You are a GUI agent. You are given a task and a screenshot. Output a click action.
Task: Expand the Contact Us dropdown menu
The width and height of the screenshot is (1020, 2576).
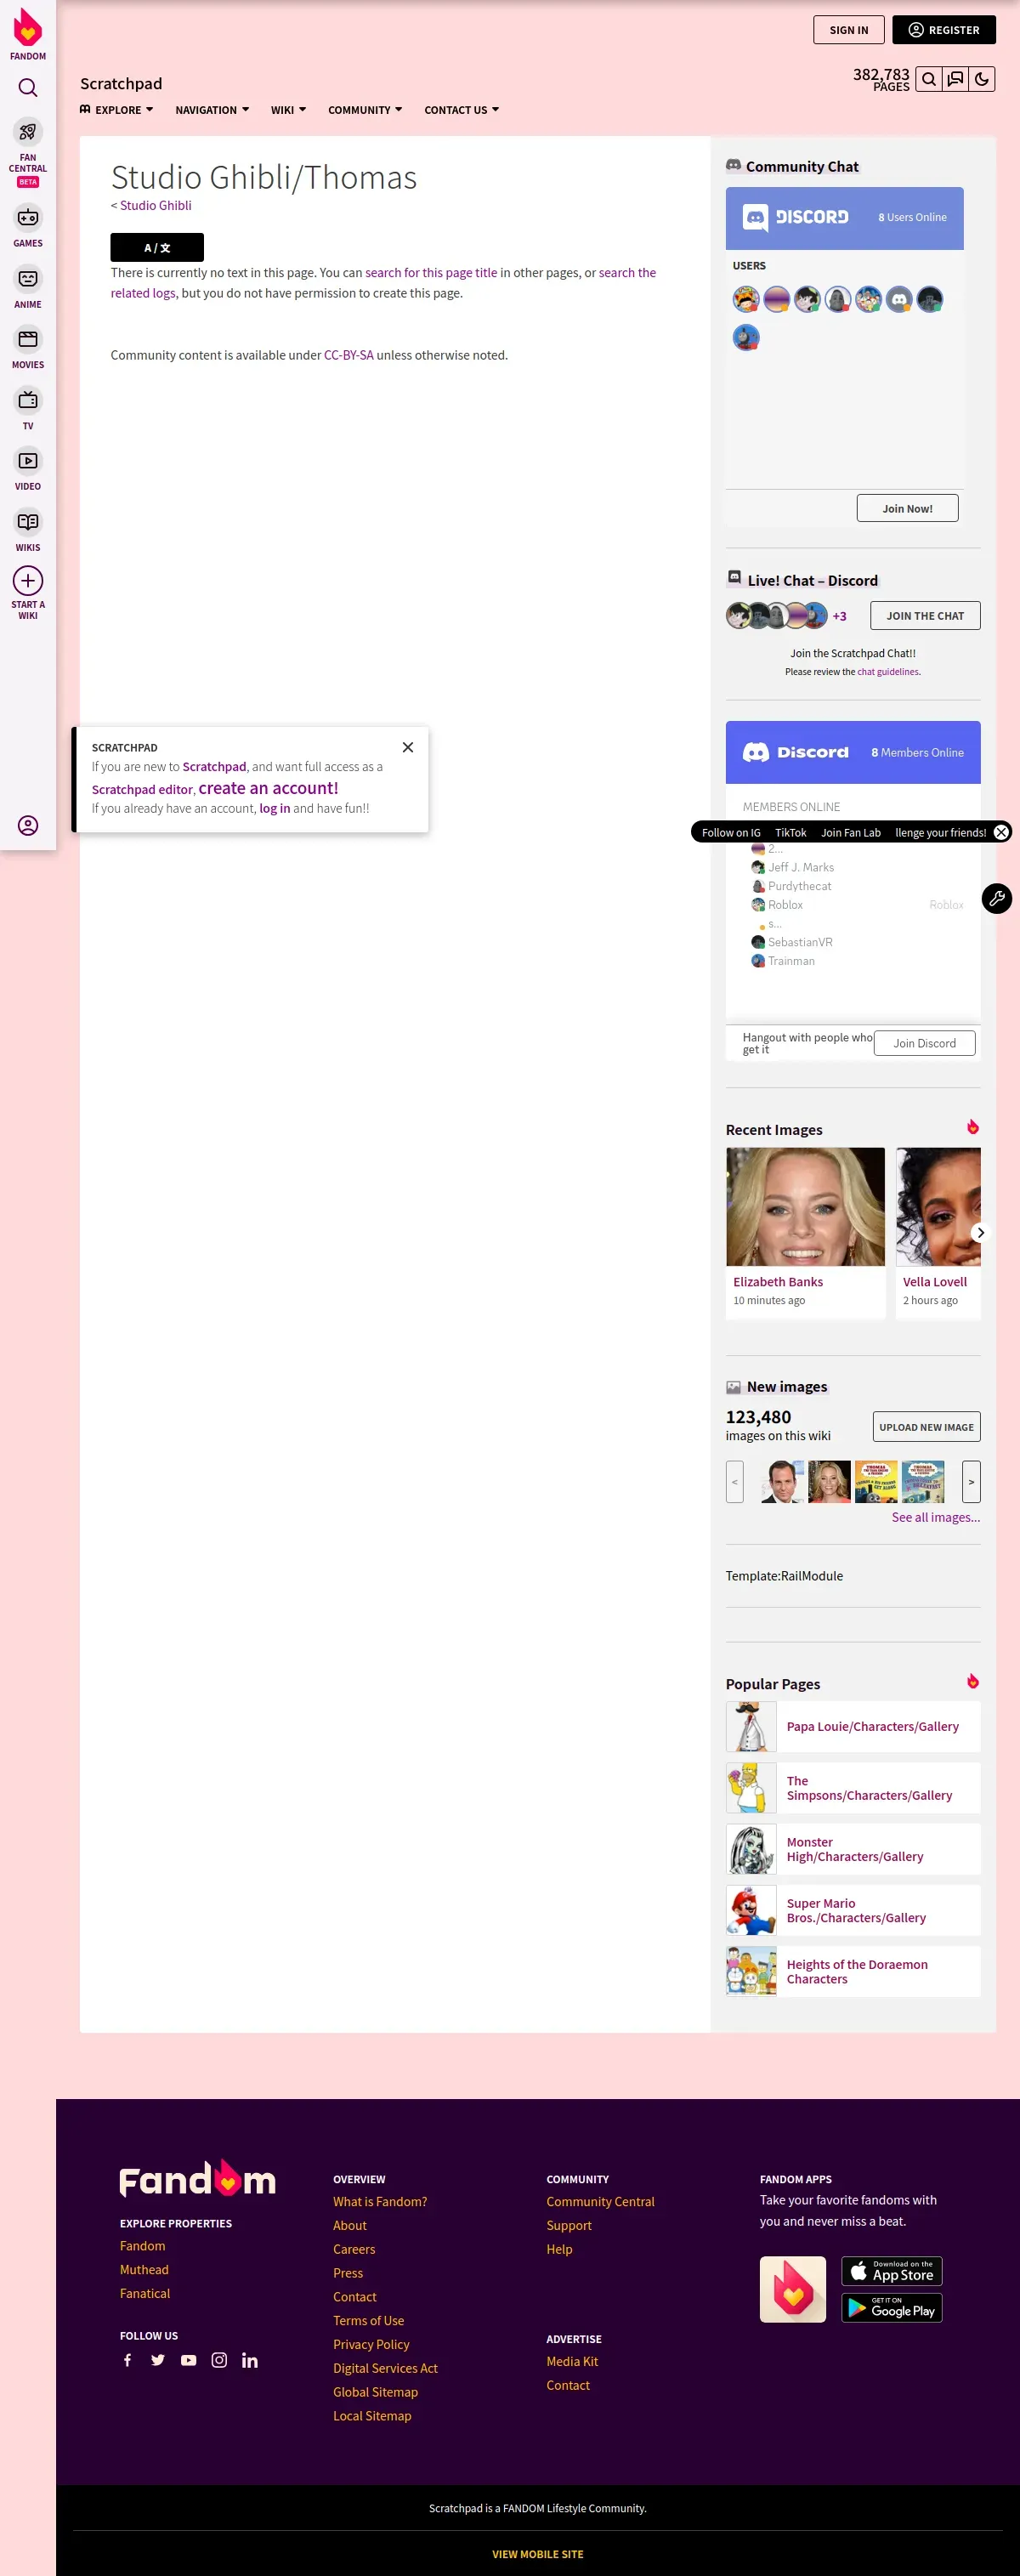461,110
